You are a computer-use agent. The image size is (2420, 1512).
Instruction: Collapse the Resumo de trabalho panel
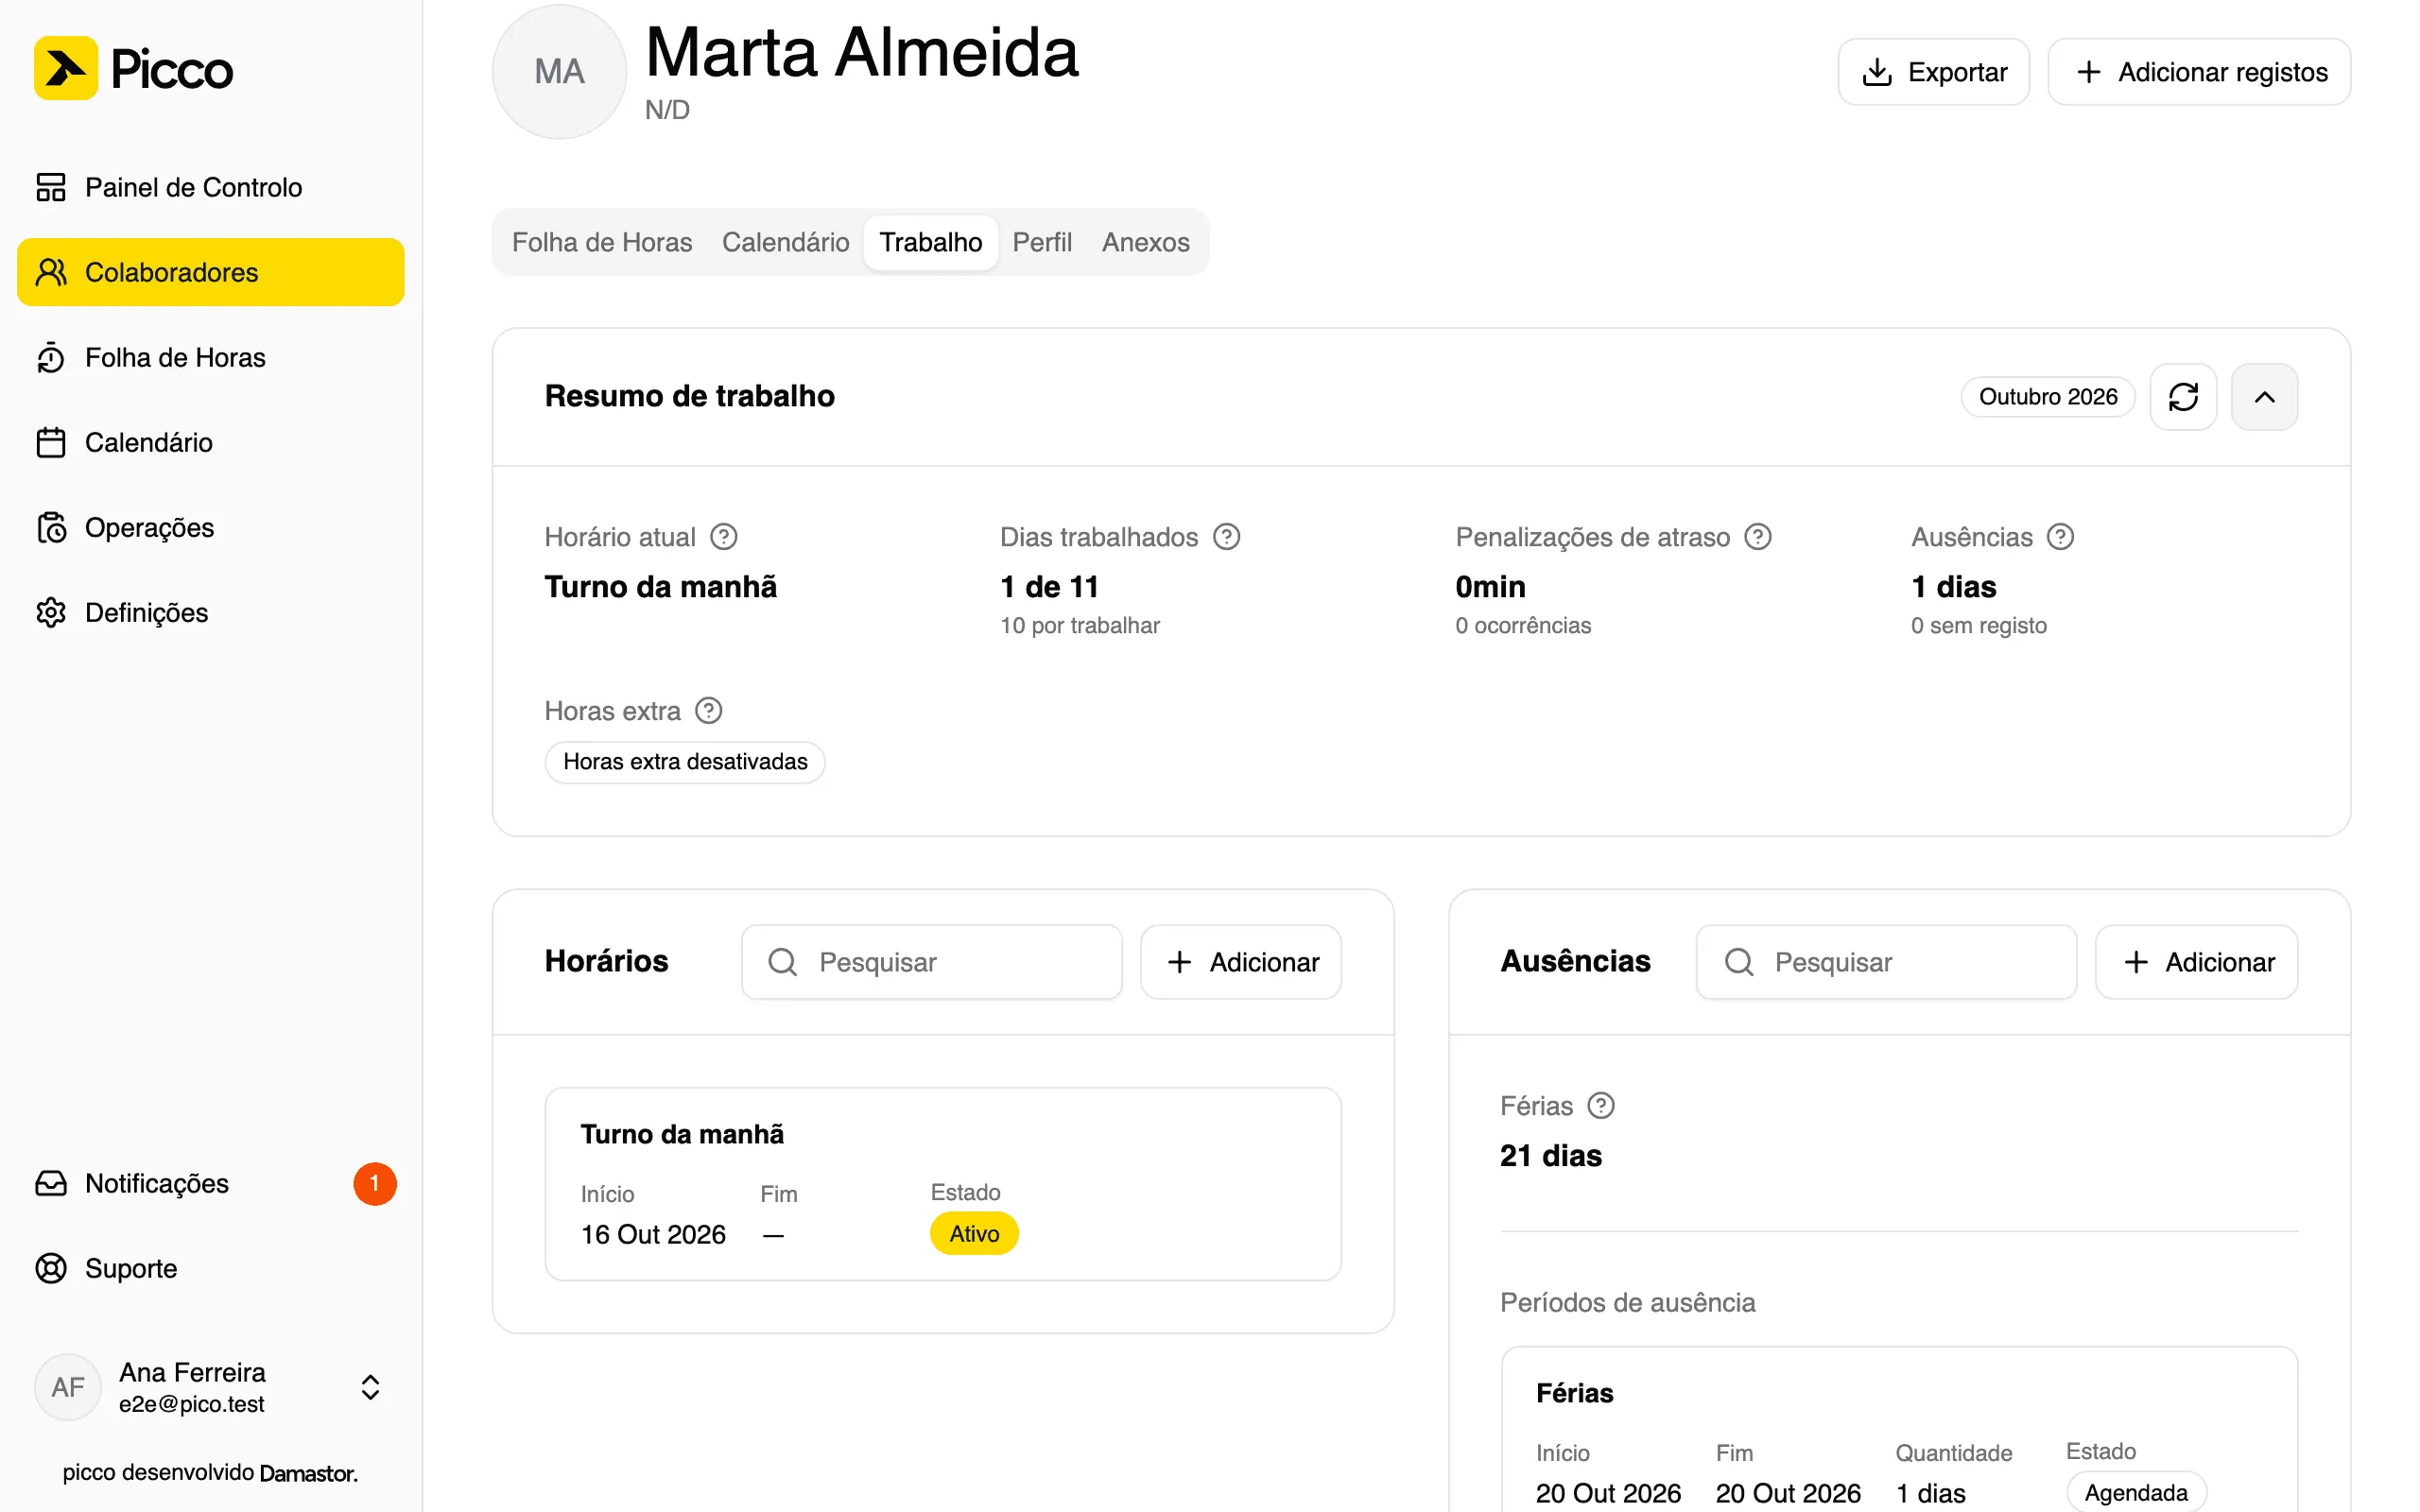point(2264,397)
